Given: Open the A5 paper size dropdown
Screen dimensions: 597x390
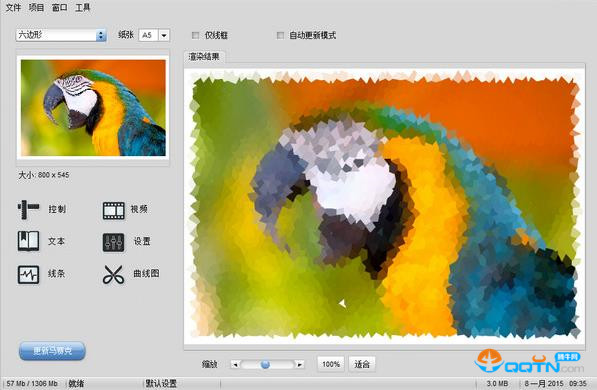Looking at the screenshot, I should click(164, 35).
